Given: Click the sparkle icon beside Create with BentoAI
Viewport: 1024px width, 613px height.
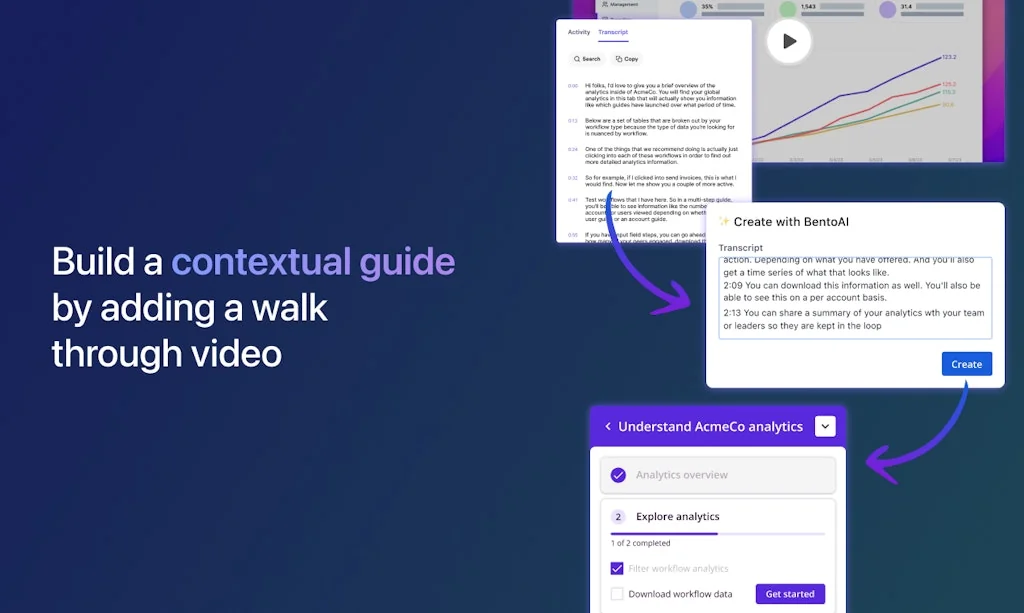Looking at the screenshot, I should [724, 221].
